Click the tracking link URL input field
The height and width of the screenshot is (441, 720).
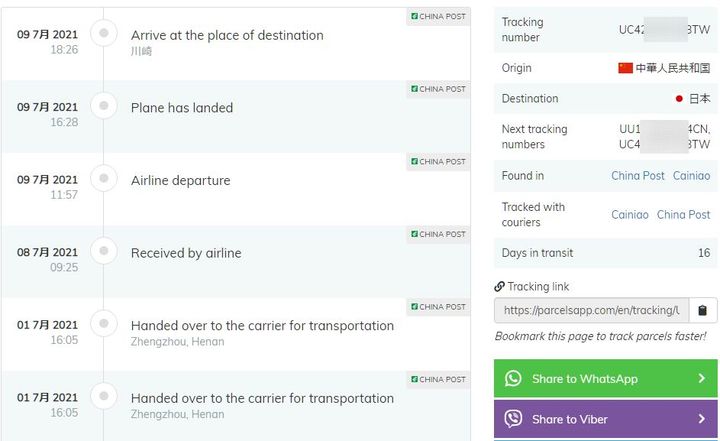pos(590,310)
